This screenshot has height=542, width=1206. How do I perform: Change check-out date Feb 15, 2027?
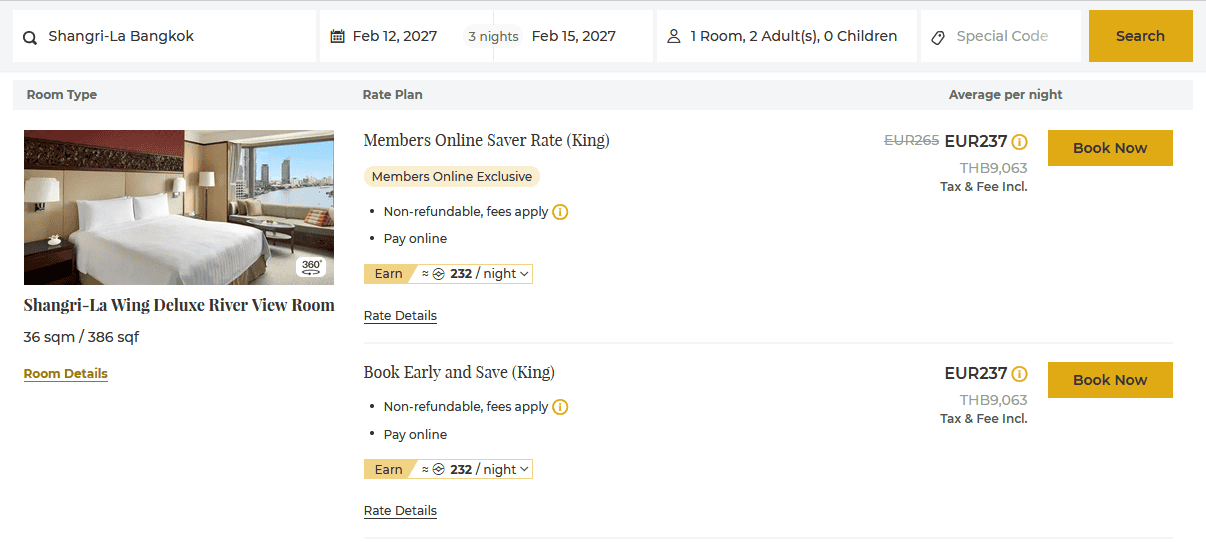[x=573, y=36]
